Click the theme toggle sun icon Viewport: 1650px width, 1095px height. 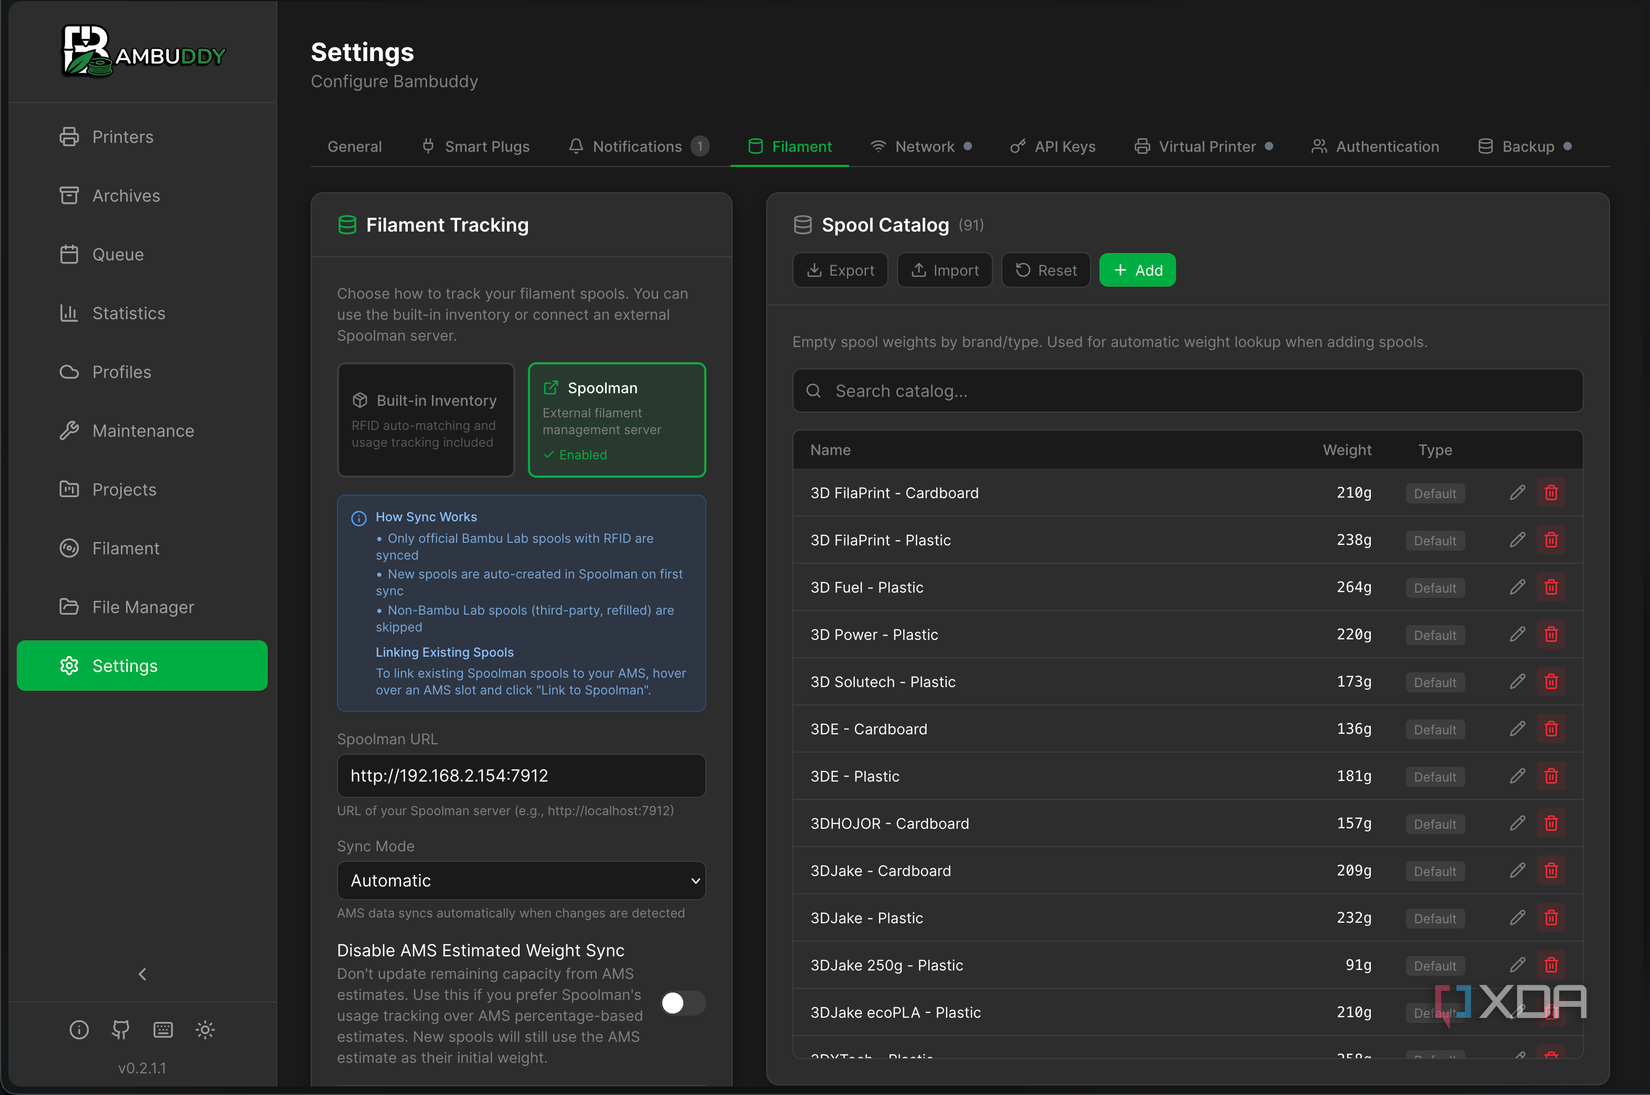pos(205,1030)
